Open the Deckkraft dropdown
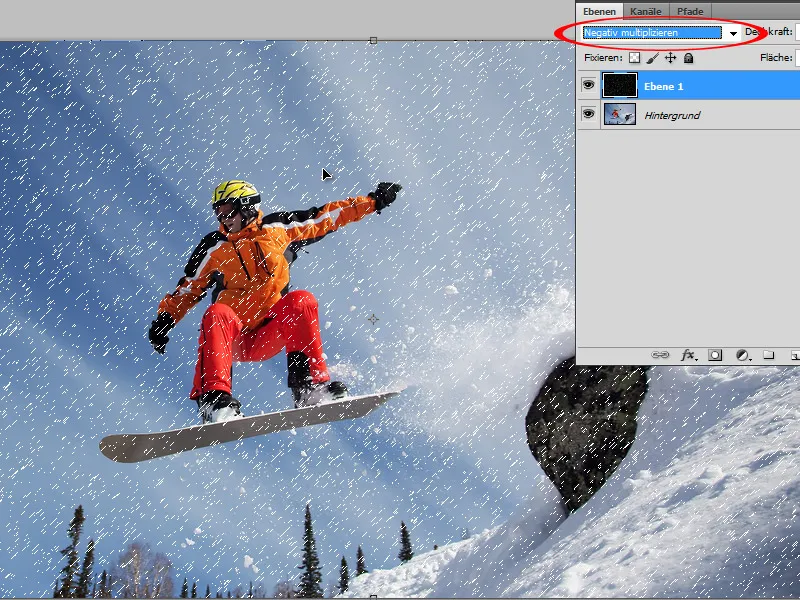The image size is (800, 600). [795, 31]
